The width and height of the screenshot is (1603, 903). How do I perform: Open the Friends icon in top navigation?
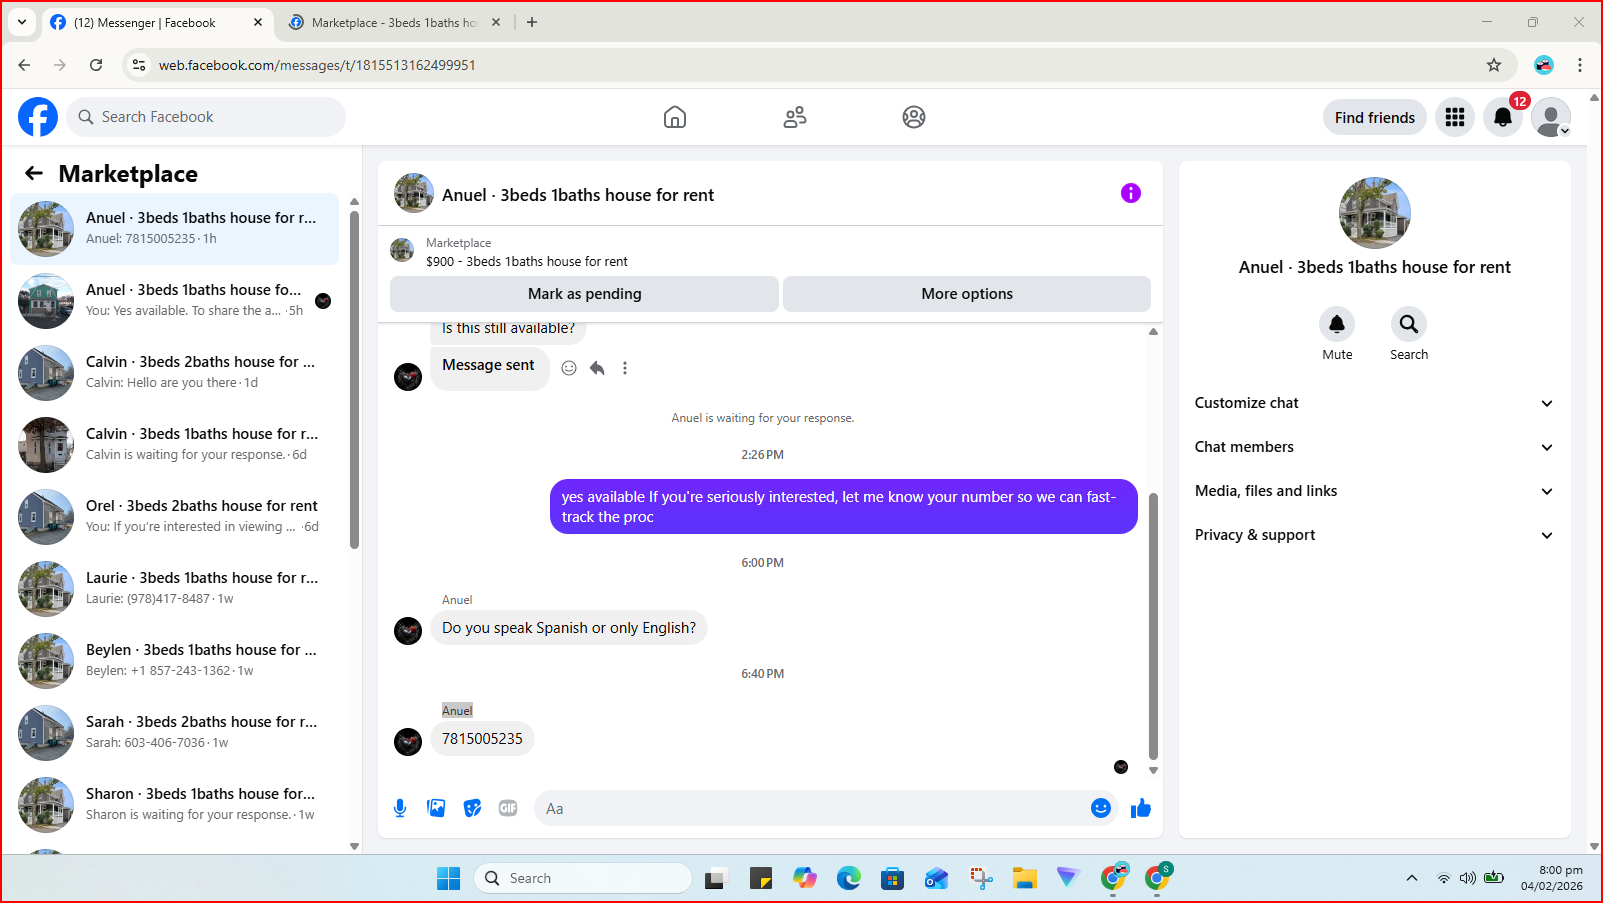point(795,117)
